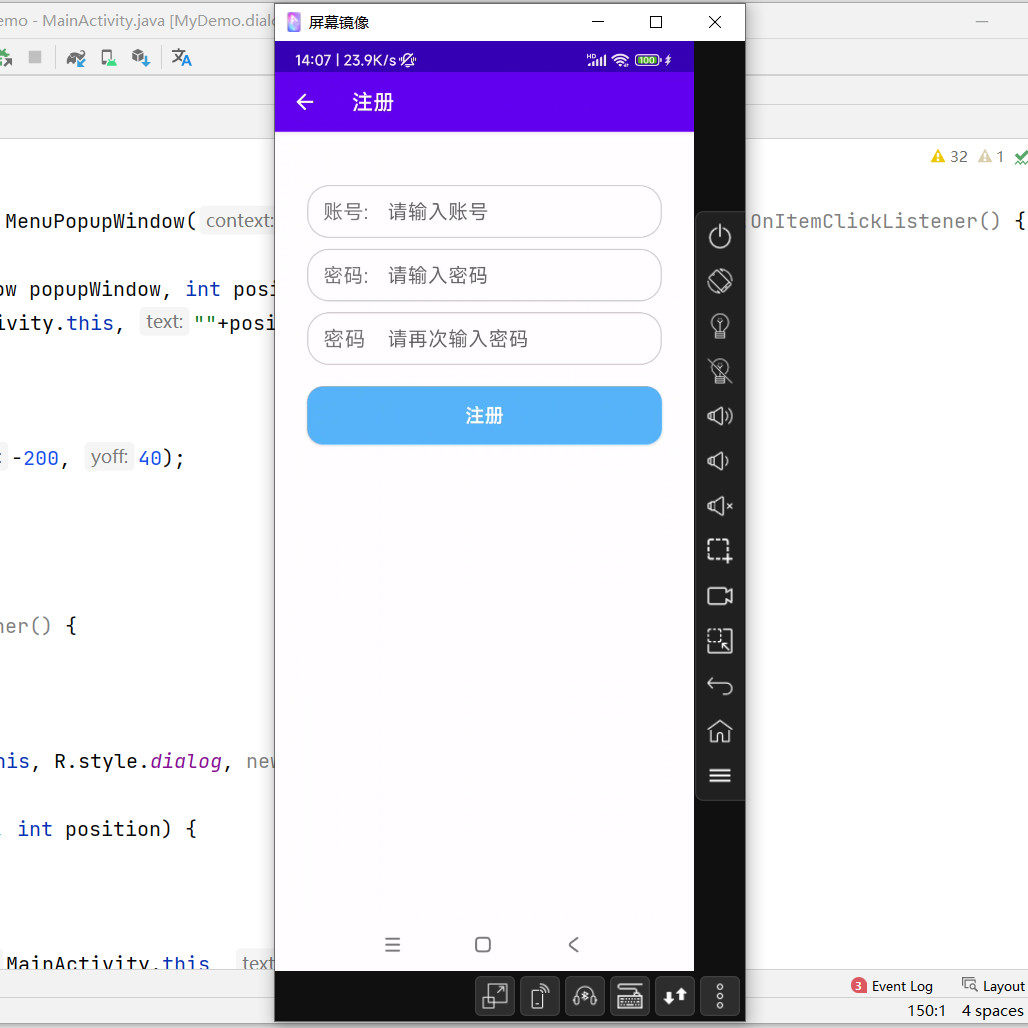Click the Gradle sync elephant icon in IDE
The image size is (1028, 1028).
[76, 58]
